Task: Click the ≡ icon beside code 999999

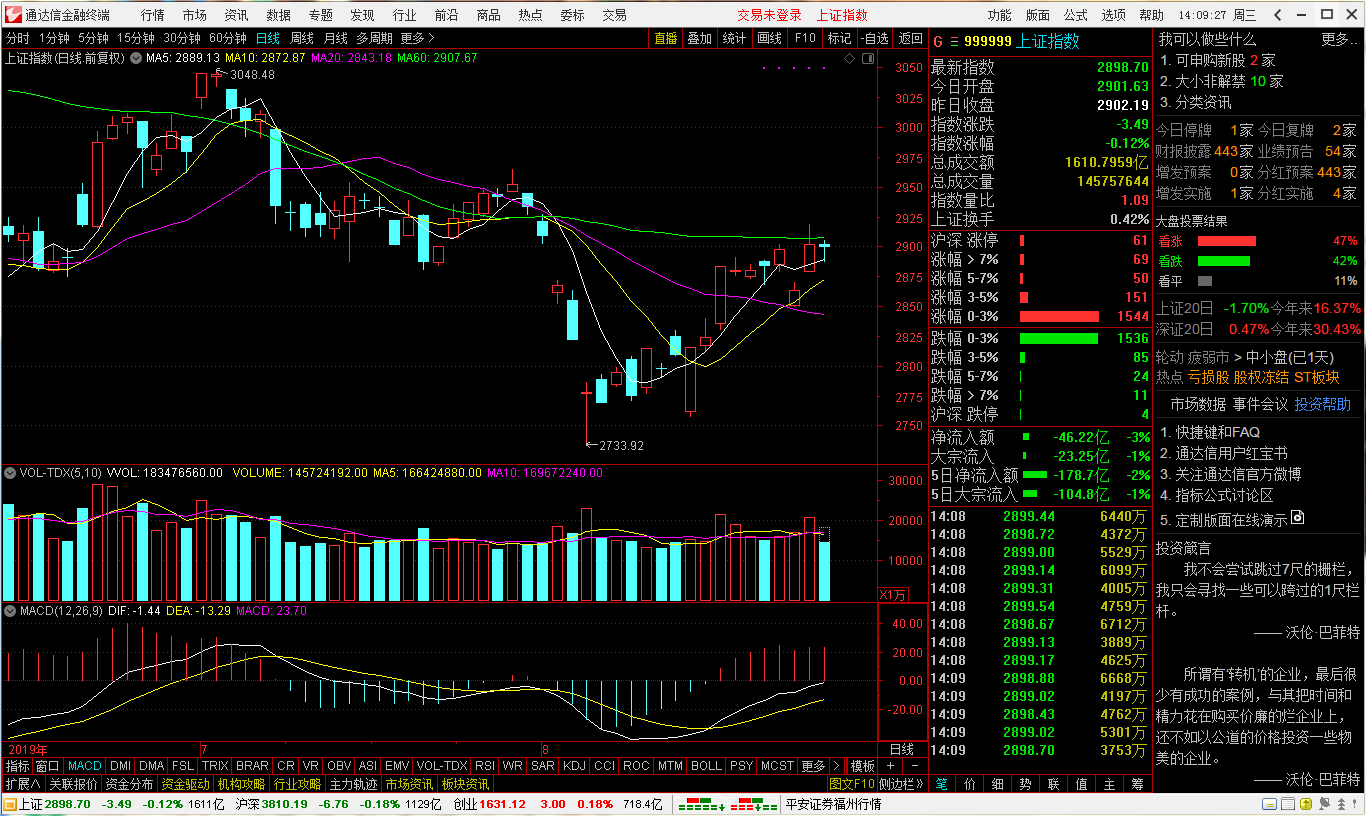Action: pos(953,41)
